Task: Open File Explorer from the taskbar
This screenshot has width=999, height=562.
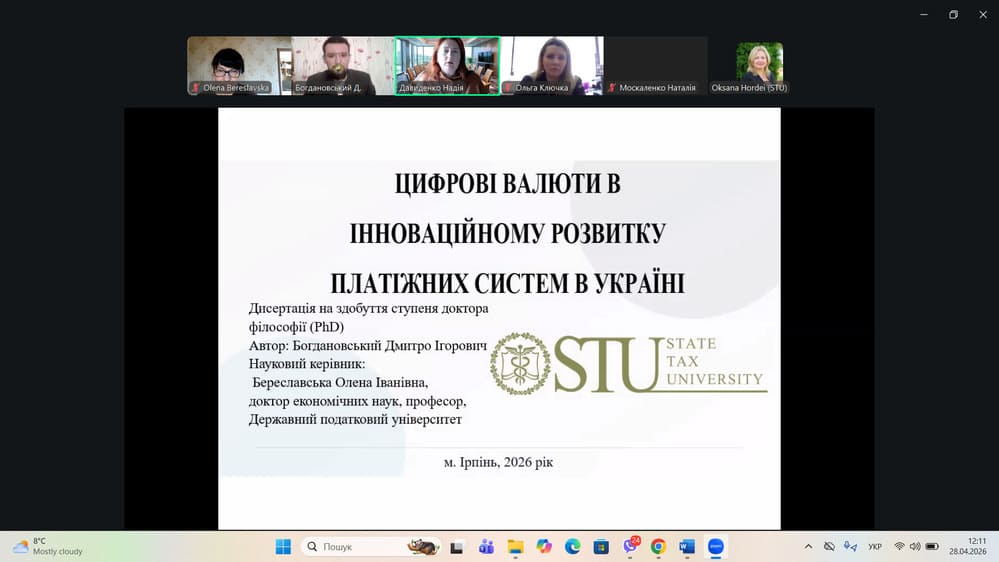Action: (515, 547)
